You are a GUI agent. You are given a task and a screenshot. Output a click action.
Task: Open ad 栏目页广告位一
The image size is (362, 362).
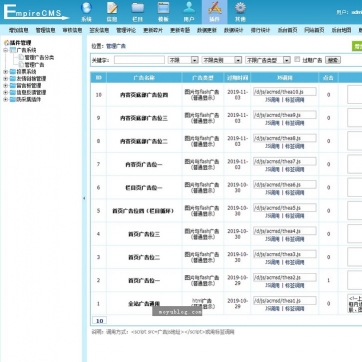(x=144, y=188)
